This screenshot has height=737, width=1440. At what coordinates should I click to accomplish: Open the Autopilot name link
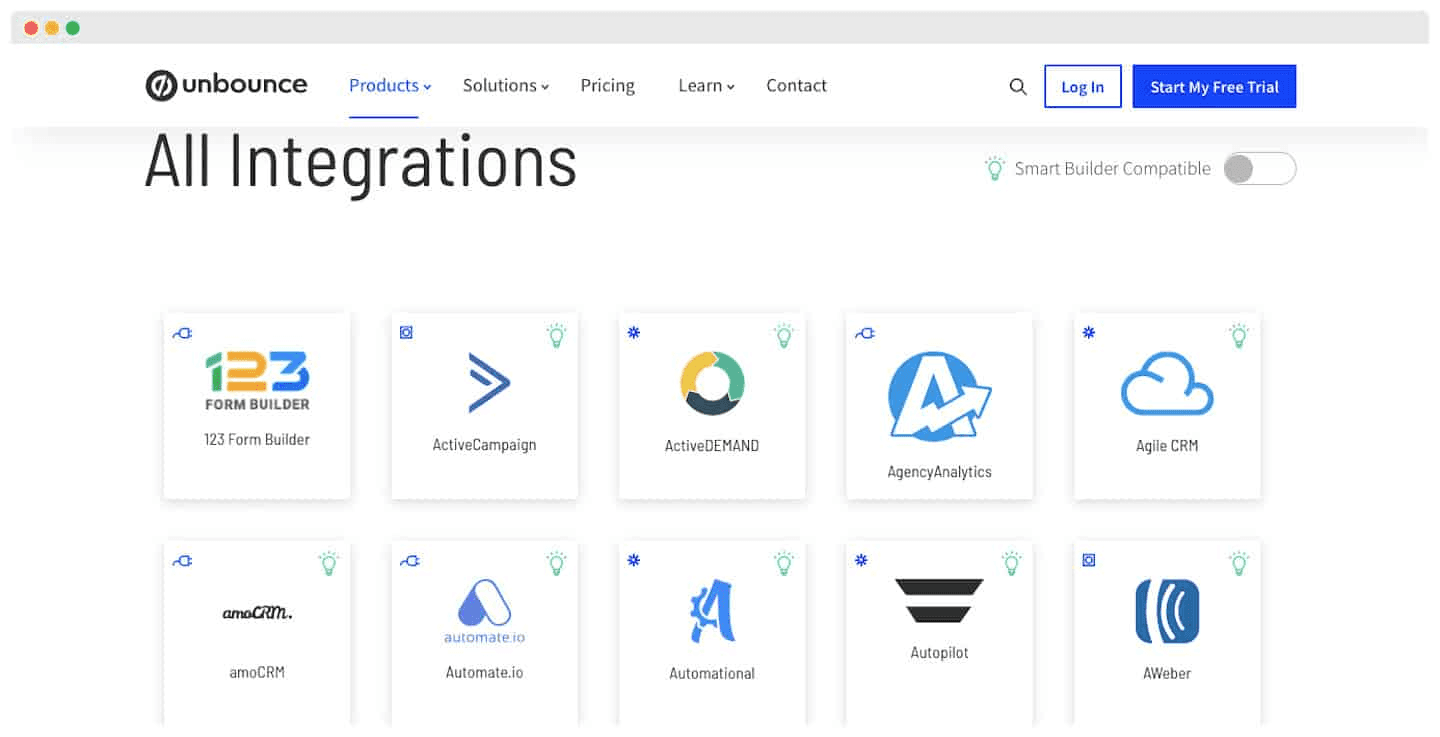point(939,653)
